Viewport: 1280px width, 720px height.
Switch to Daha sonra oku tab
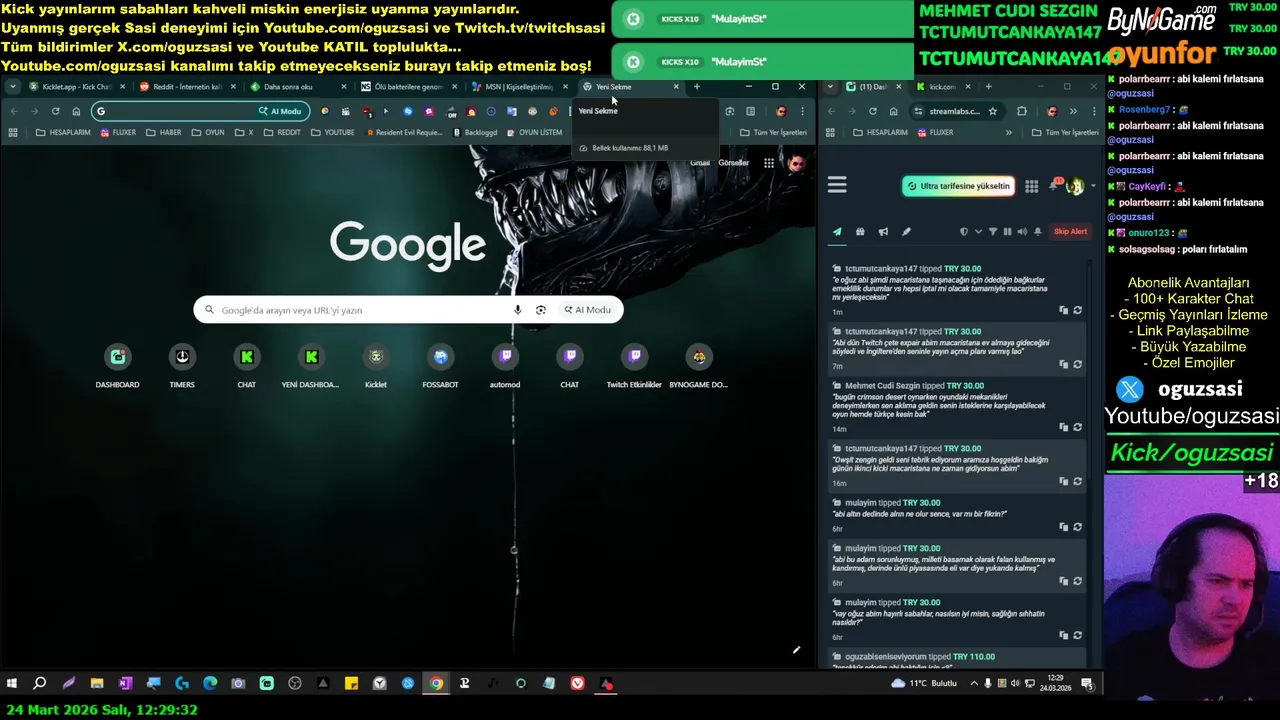(297, 87)
